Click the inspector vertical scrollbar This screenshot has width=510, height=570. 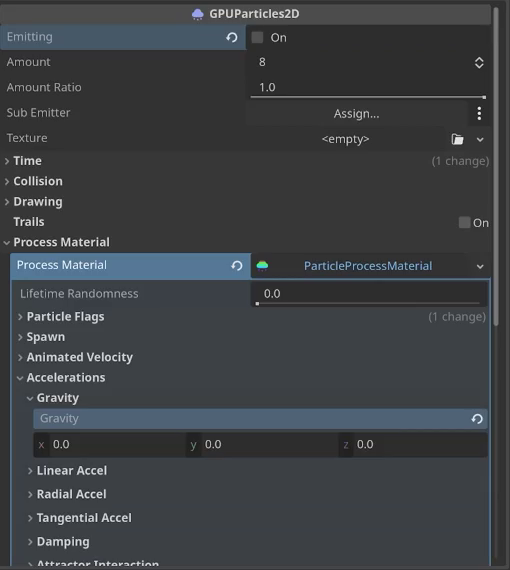point(496,166)
